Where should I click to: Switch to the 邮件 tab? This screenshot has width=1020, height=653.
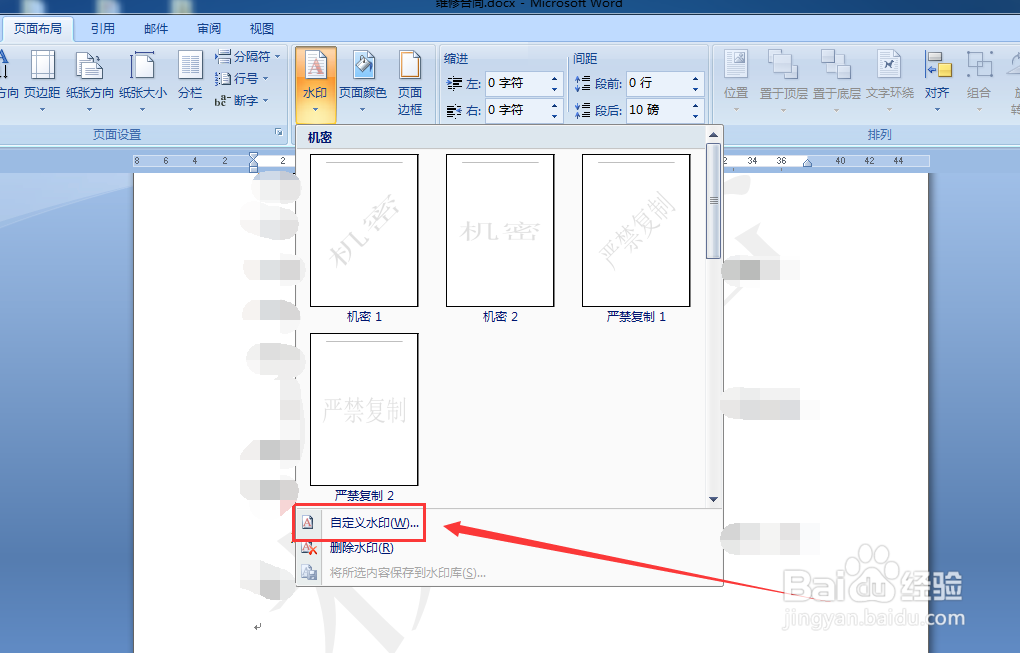coord(156,29)
